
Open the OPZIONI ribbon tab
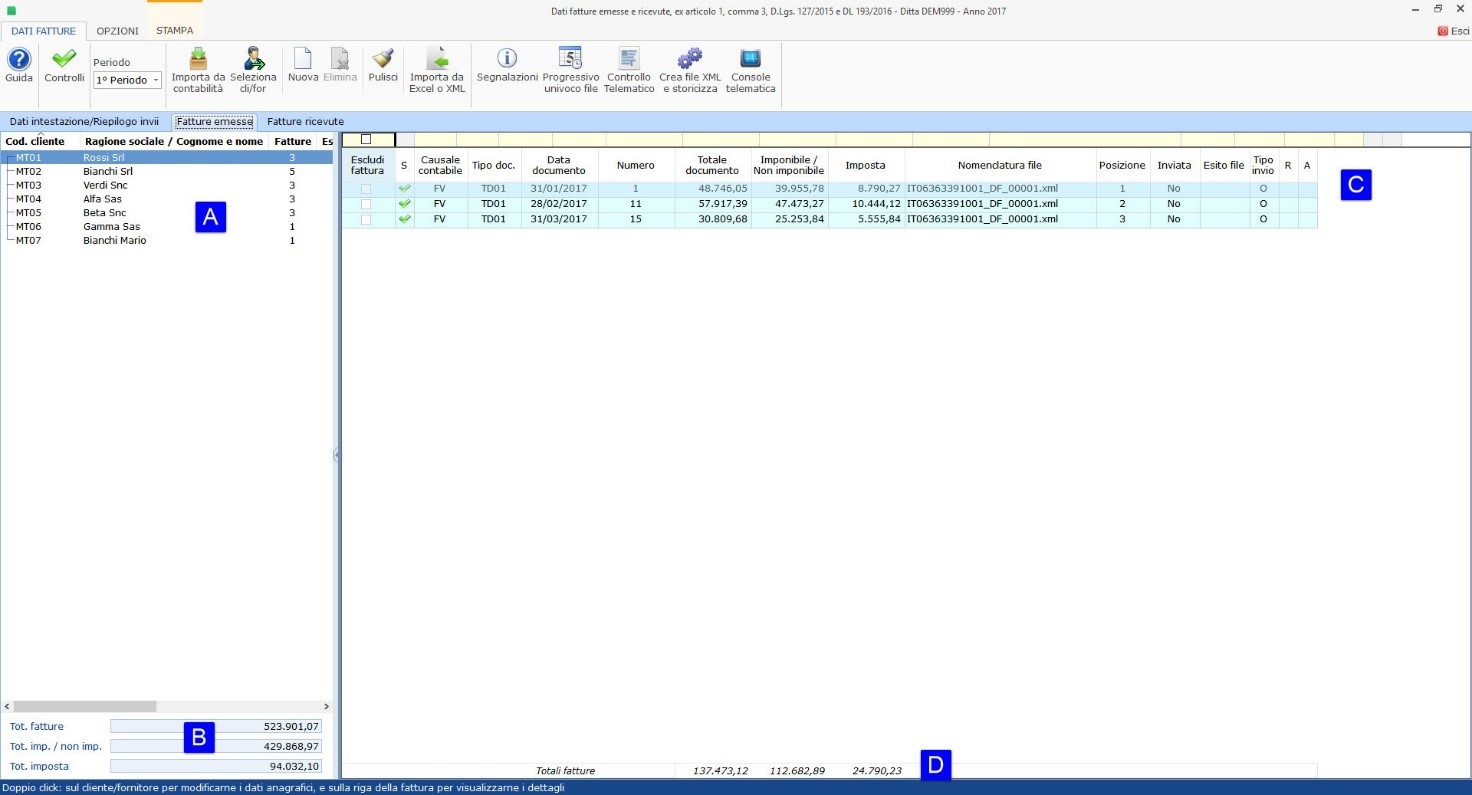pos(118,31)
